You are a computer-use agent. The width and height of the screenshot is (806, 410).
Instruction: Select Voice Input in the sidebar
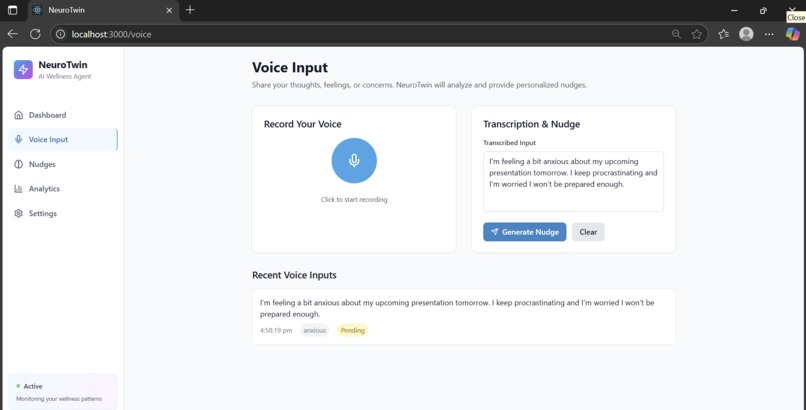63,139
